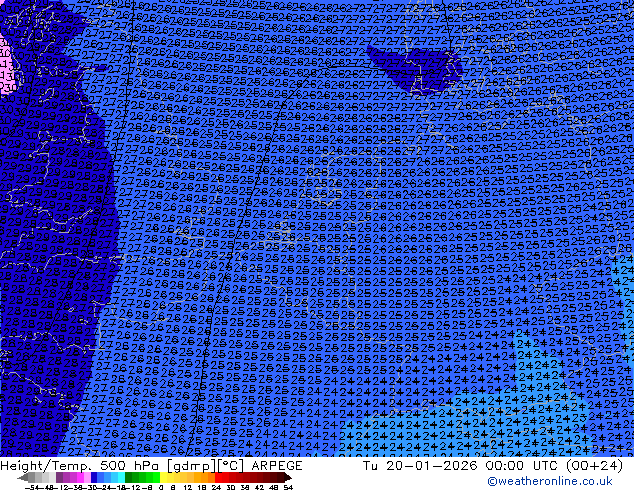Click the Height/Temp. 500 hPa title text
634x490 pixels.
[x=81, y=466]
